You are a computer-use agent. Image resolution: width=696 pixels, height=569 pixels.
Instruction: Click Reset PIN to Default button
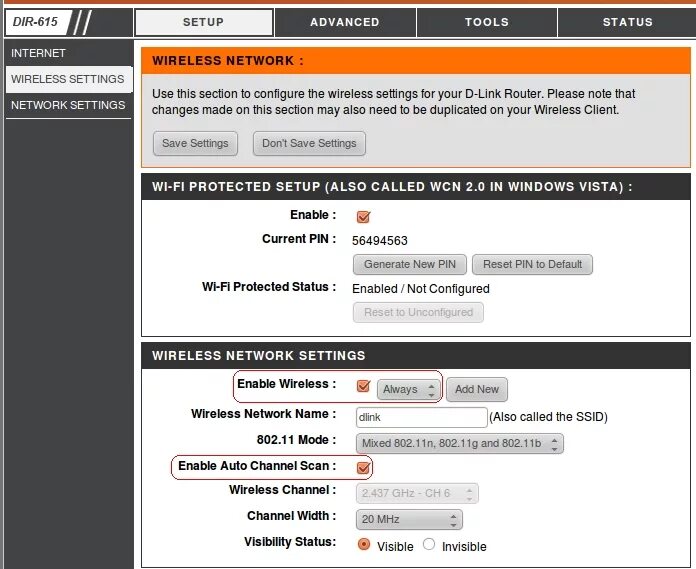pos(532,265)
